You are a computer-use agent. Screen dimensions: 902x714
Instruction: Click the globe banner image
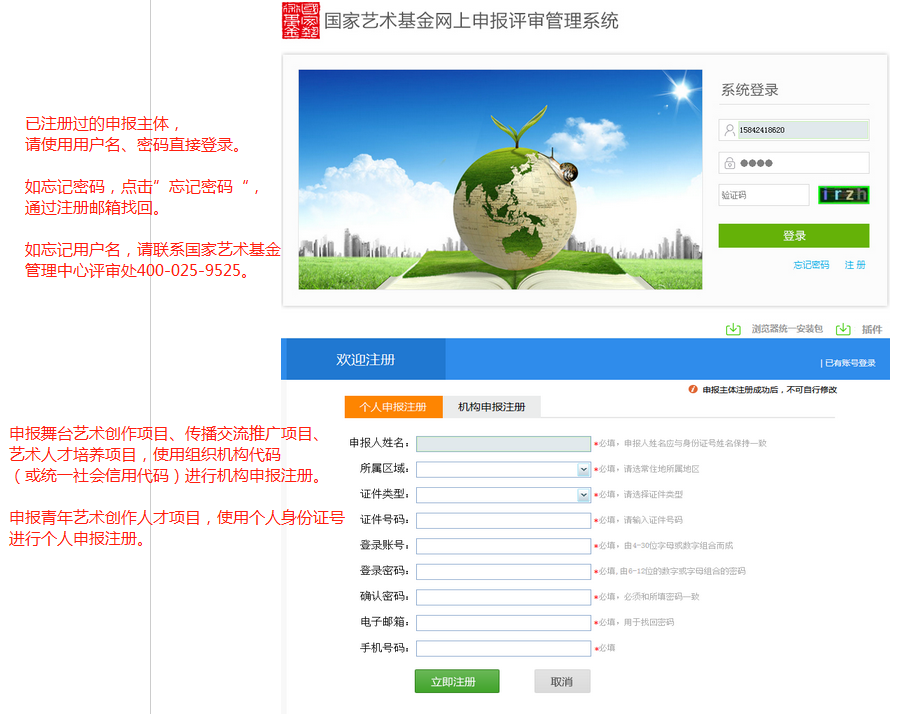[x=500, y=179]
